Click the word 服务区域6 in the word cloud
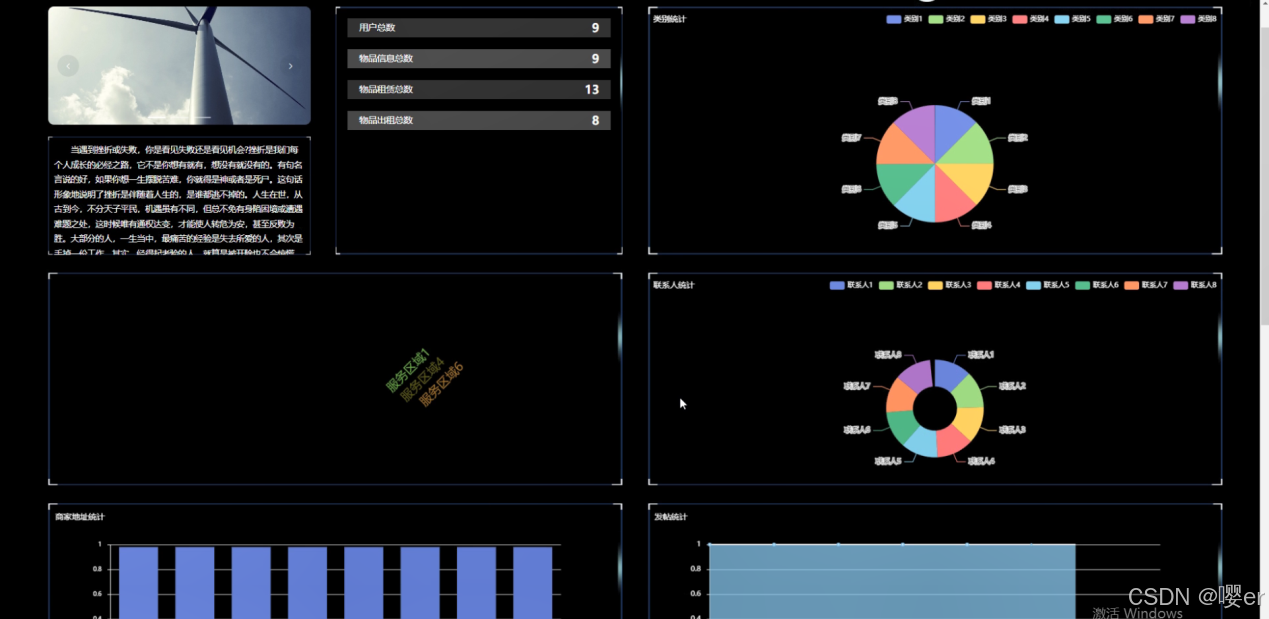The image size is (1269, 619). [441, 384]
